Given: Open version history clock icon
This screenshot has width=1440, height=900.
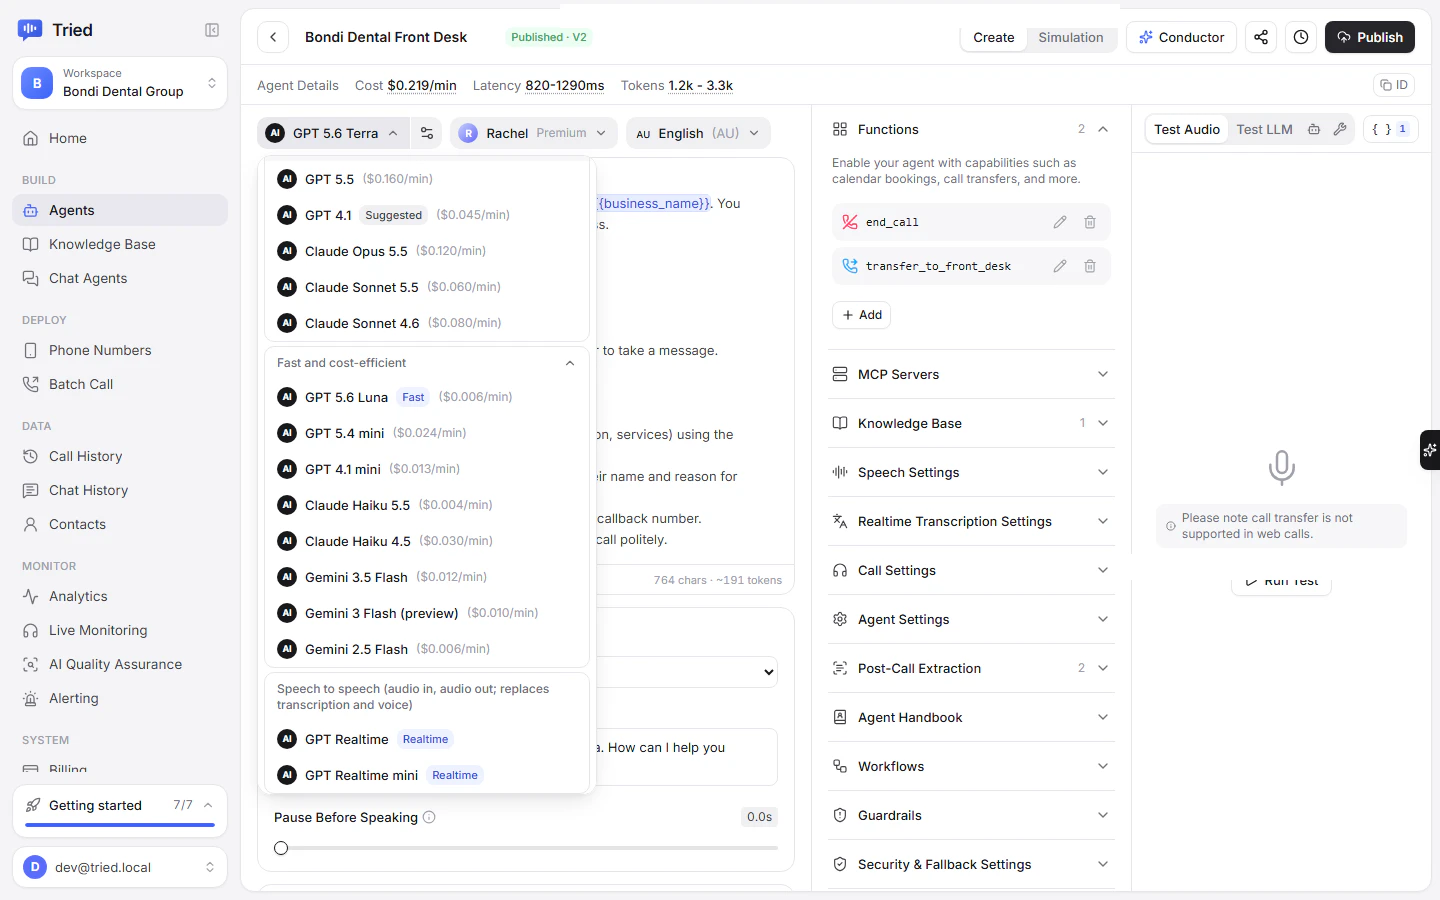Looking at the screenshot, I should (1301, 37).
